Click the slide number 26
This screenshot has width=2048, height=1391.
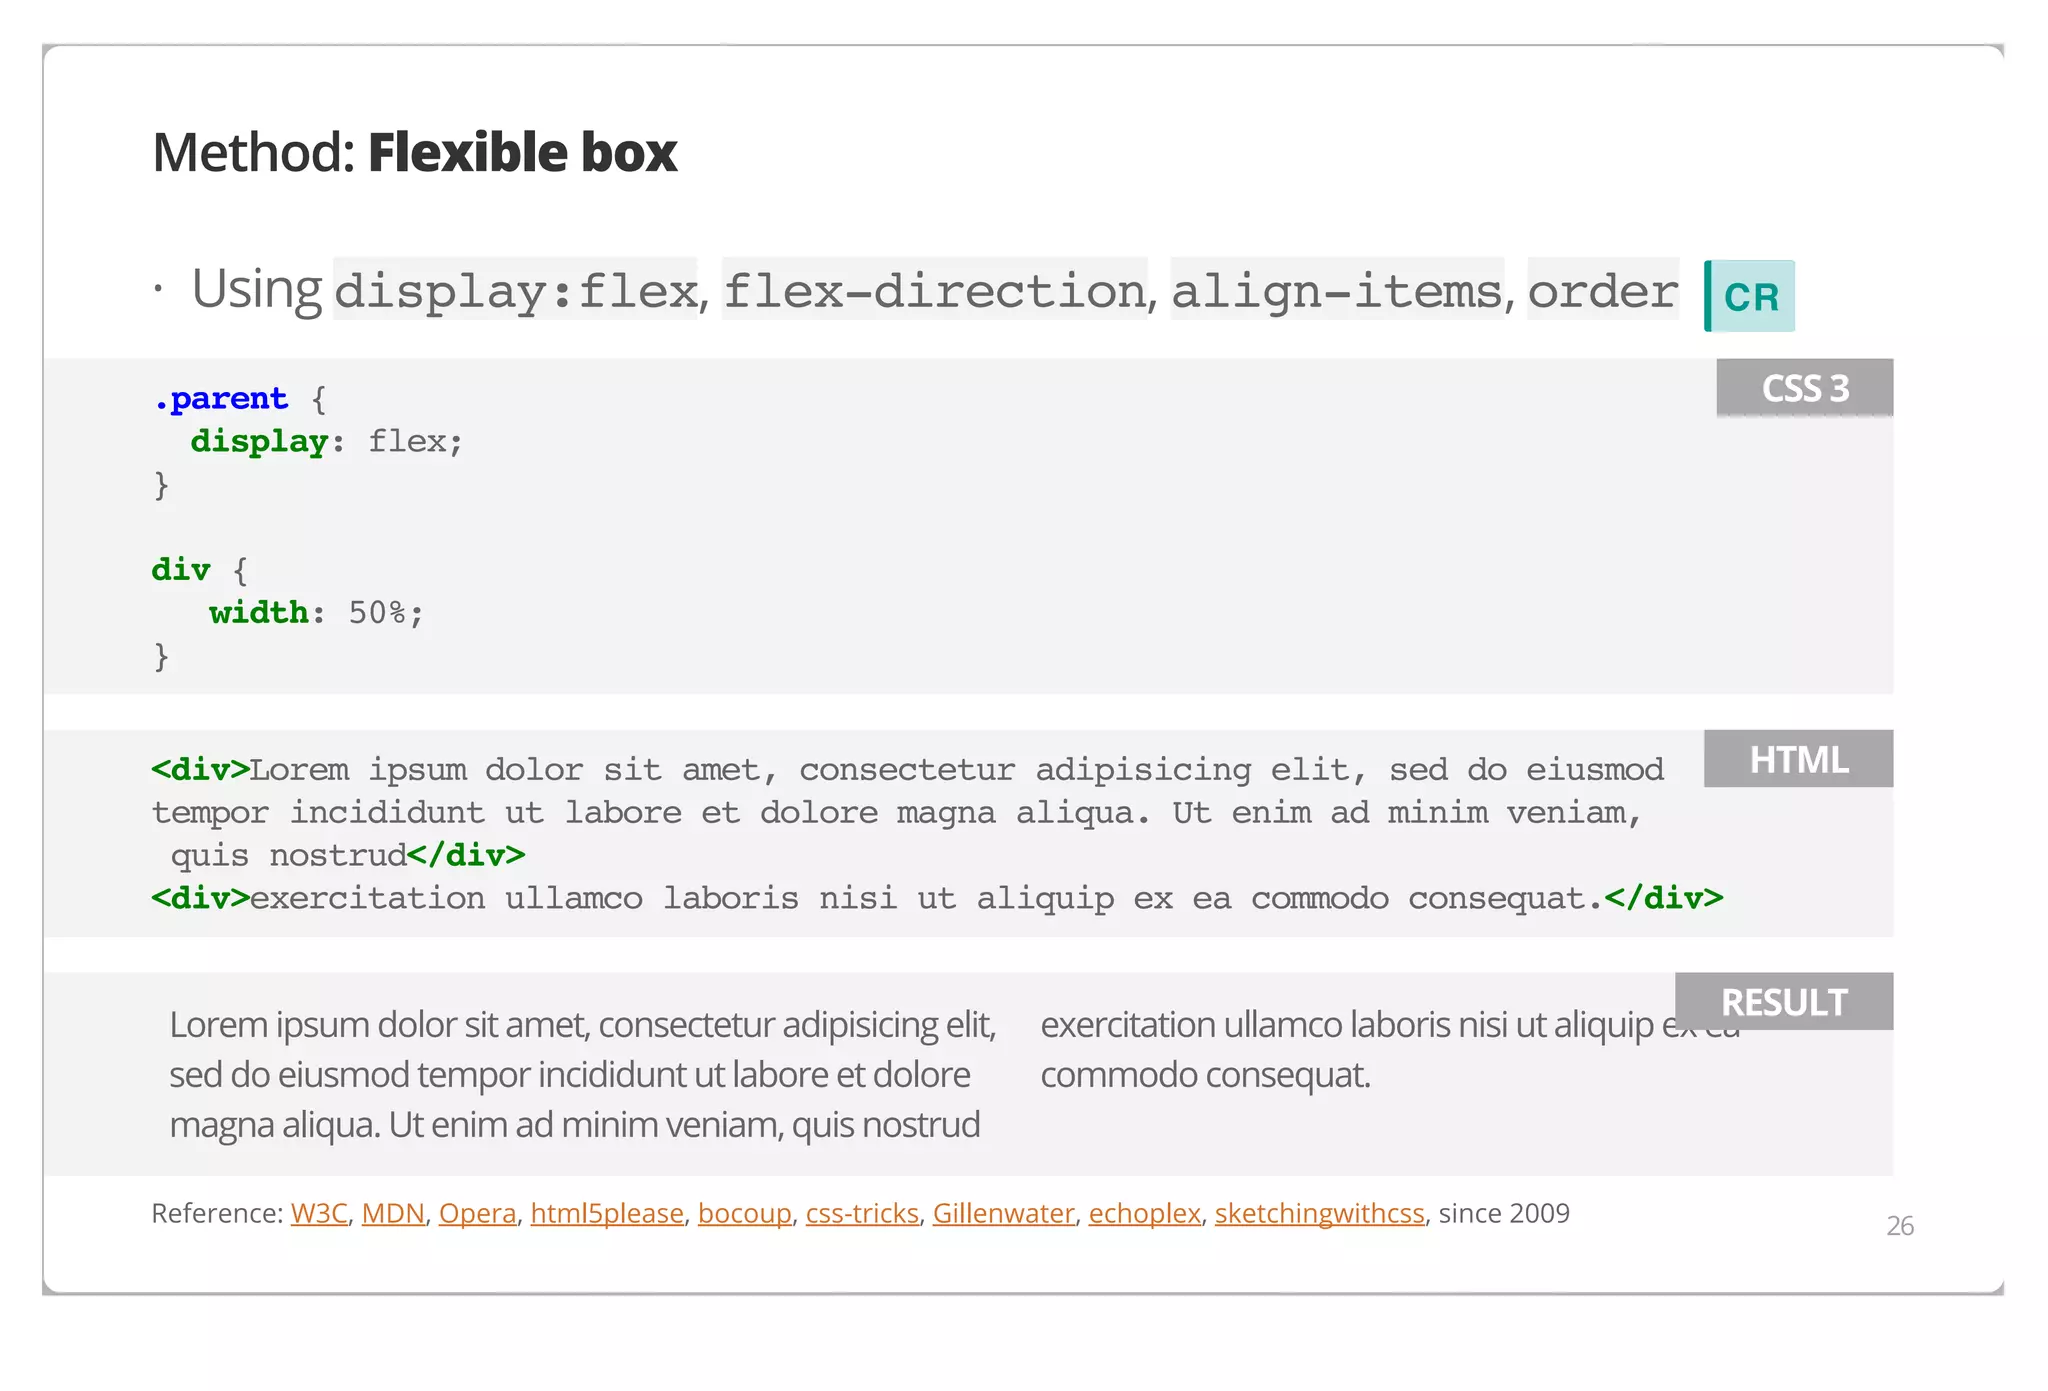(1899, 1225)
